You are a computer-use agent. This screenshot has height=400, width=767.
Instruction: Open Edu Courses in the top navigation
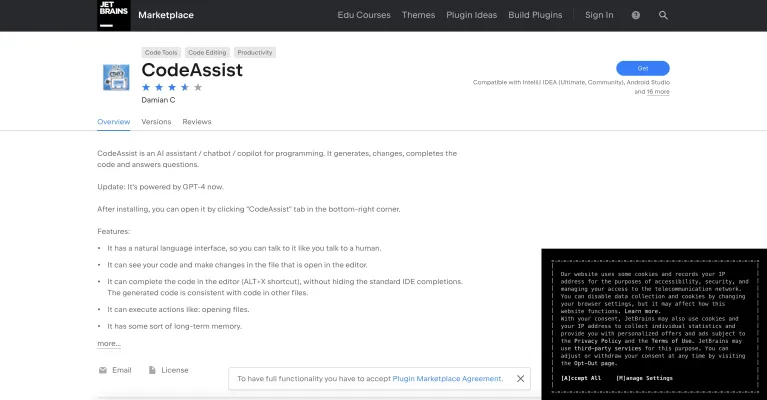pos(364,15)
